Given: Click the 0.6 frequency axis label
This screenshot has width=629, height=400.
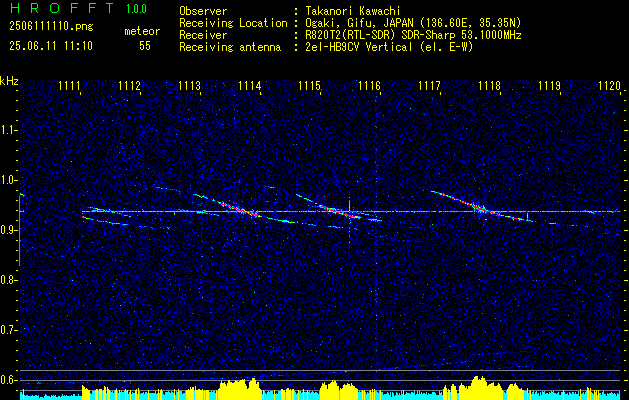Looking at the screenshot, I should pos(9,380).
